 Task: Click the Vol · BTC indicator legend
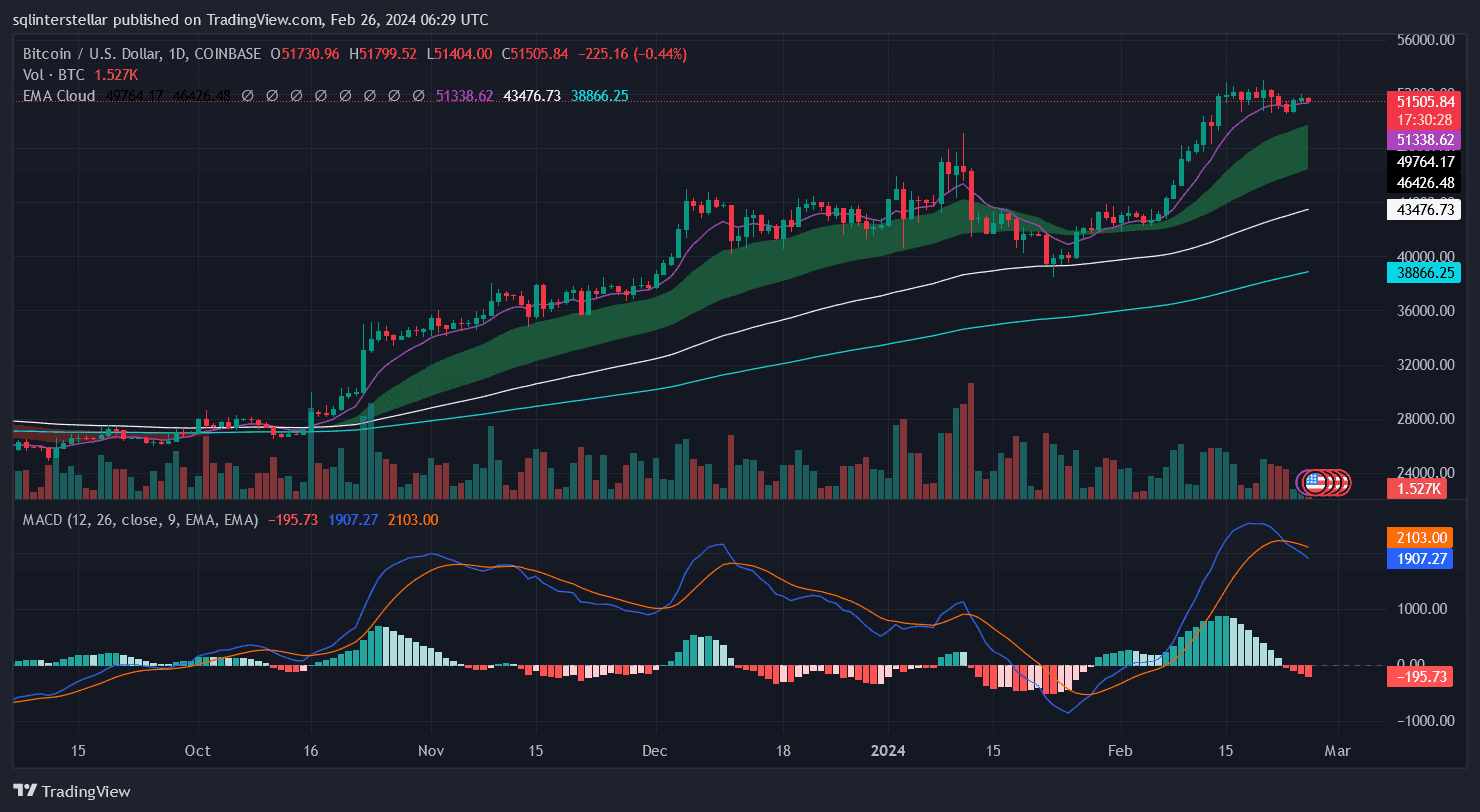[56, 75]
